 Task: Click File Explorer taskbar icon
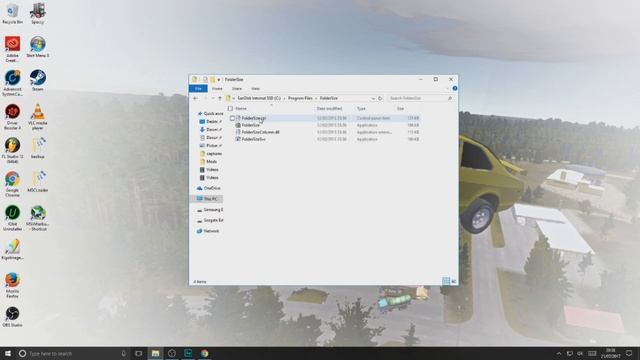pyautogui.click(x=156, y=353)
